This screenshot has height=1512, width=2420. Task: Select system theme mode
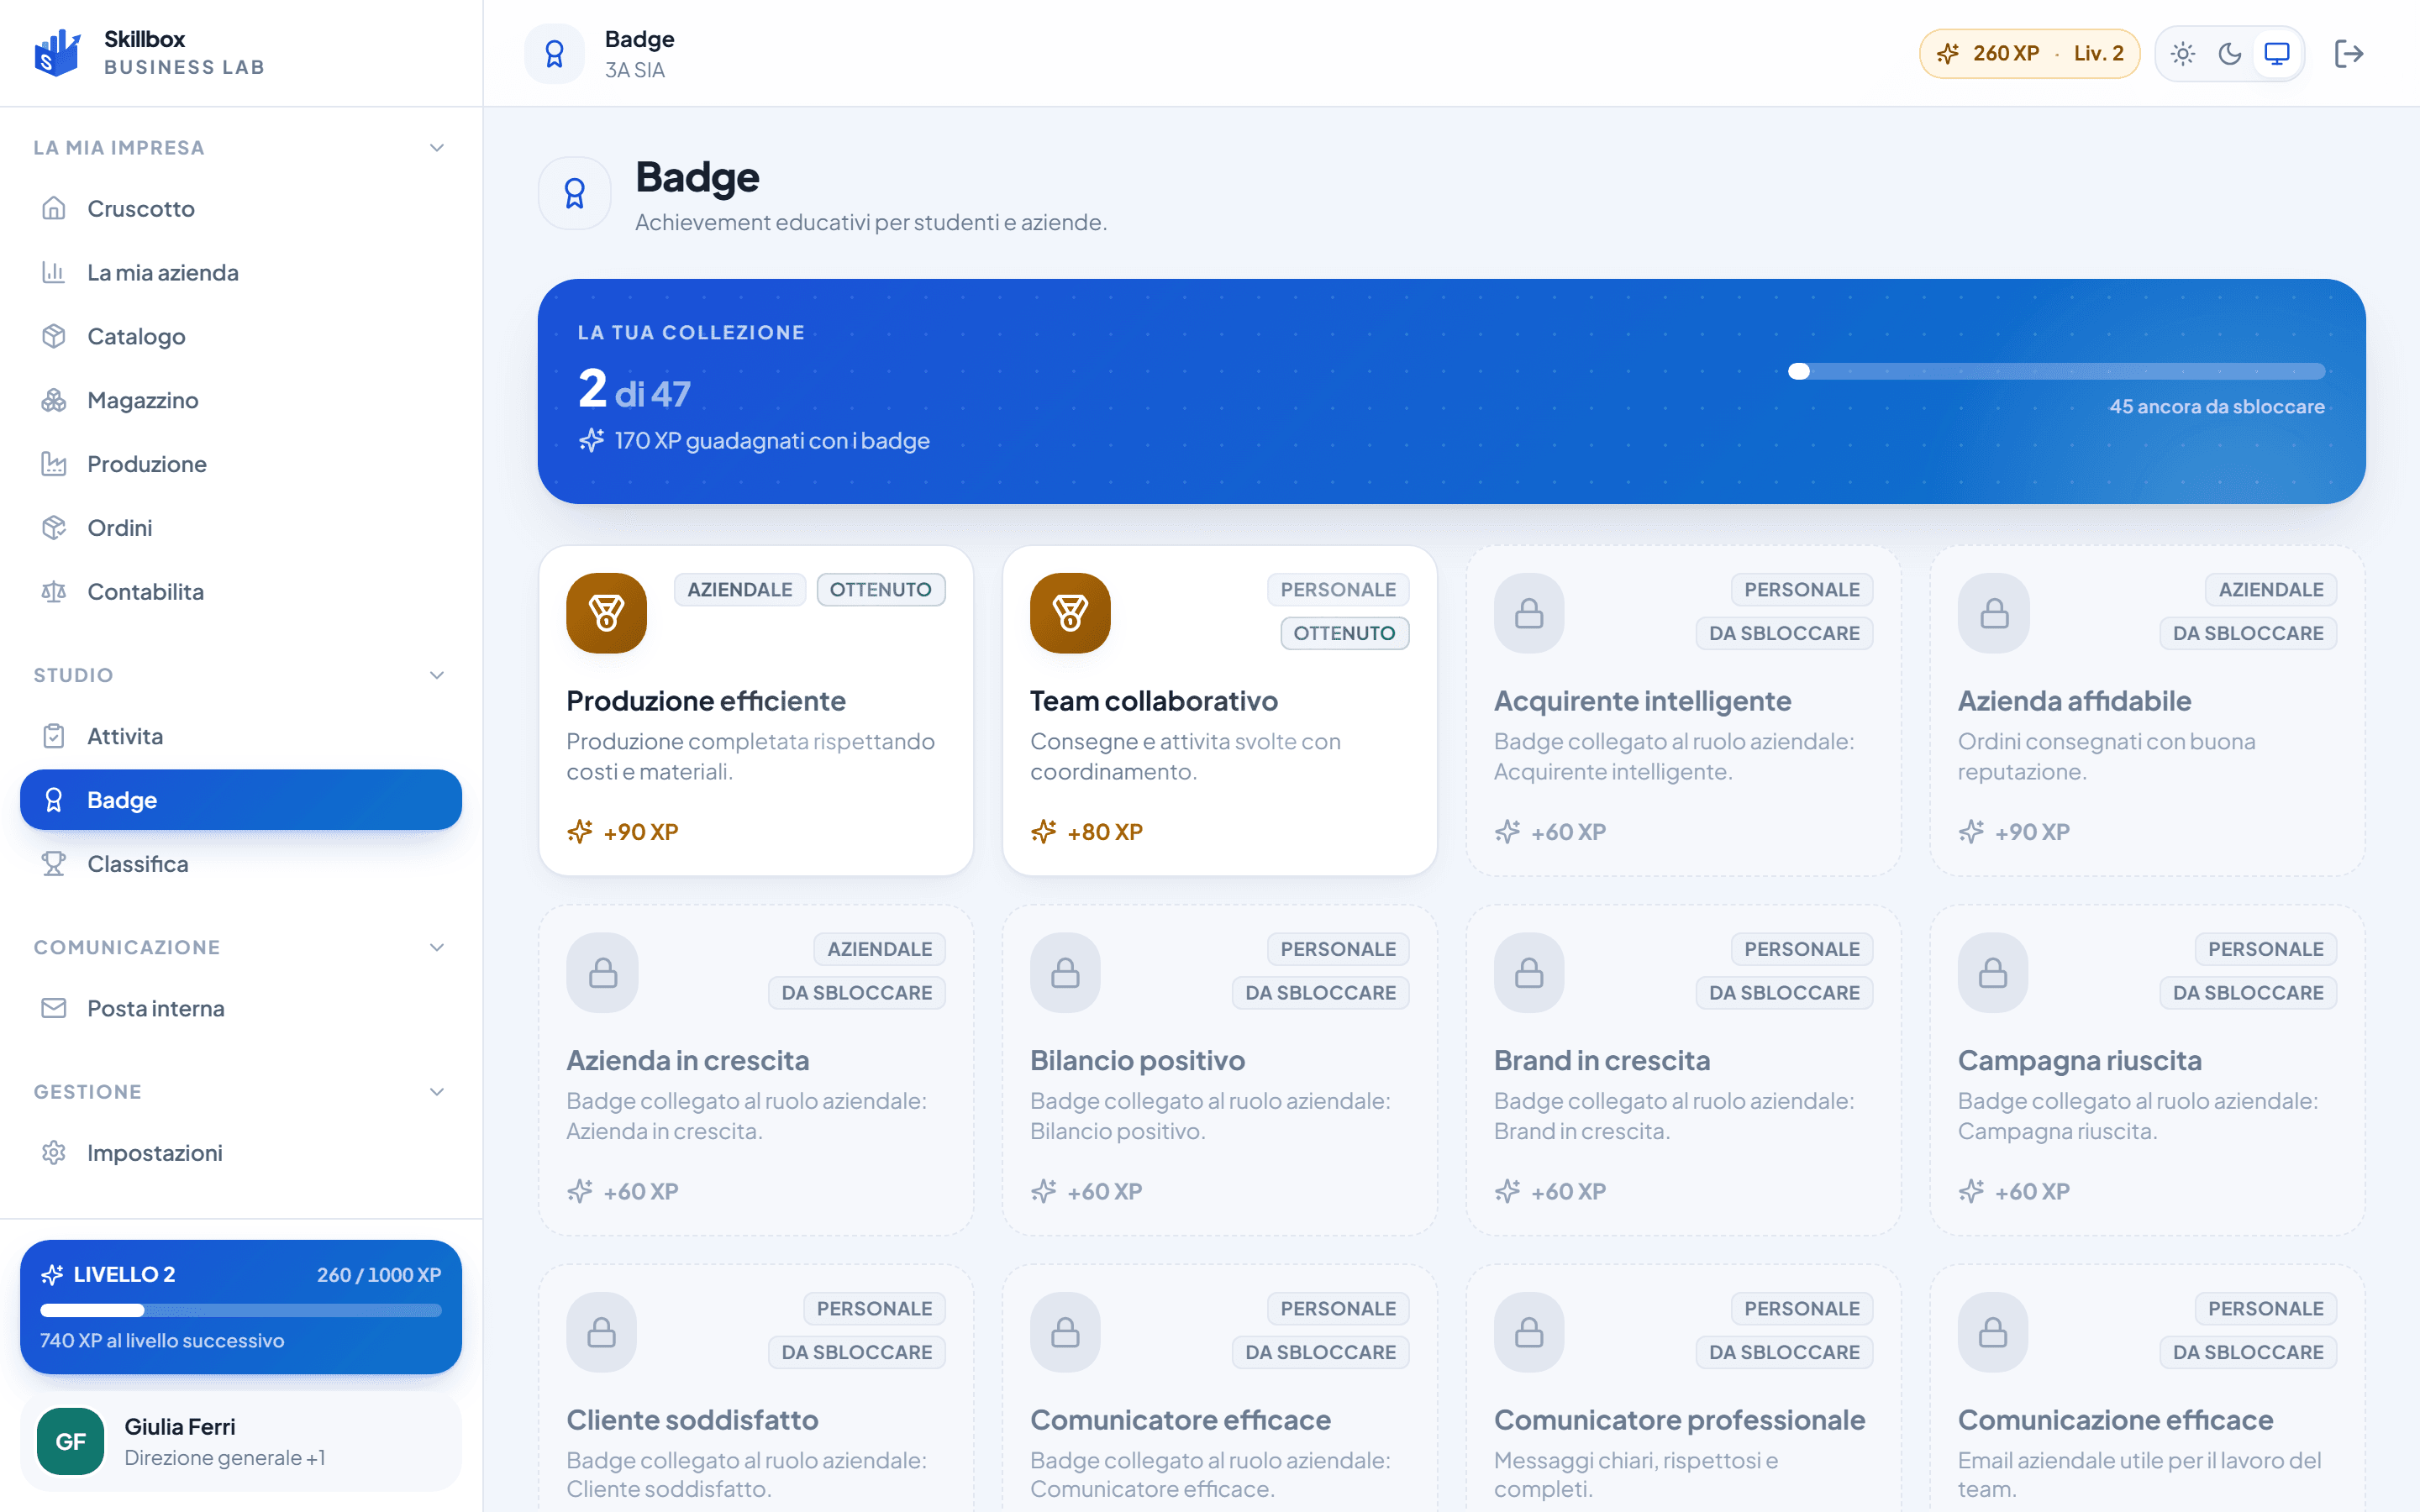(x=2277, y=54)
